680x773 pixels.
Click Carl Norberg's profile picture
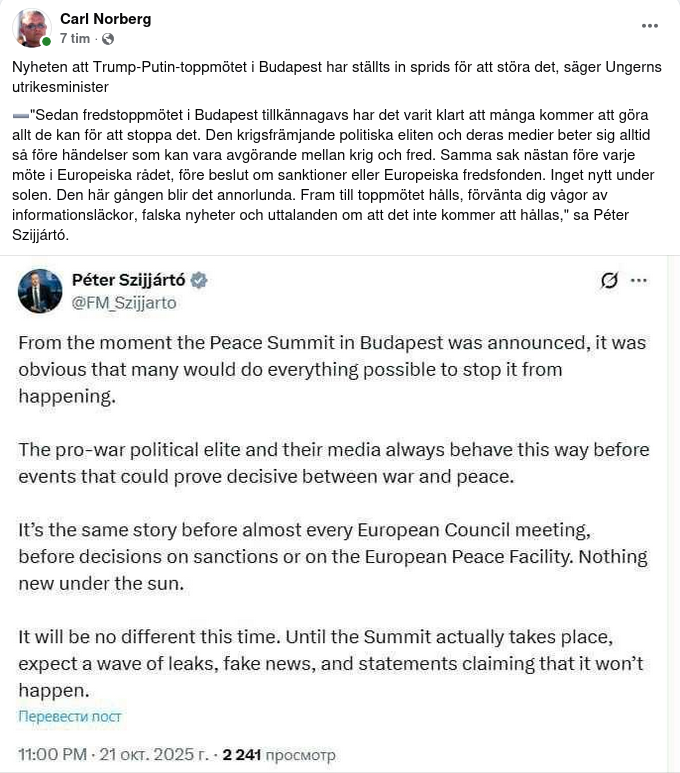click(32, 28)
